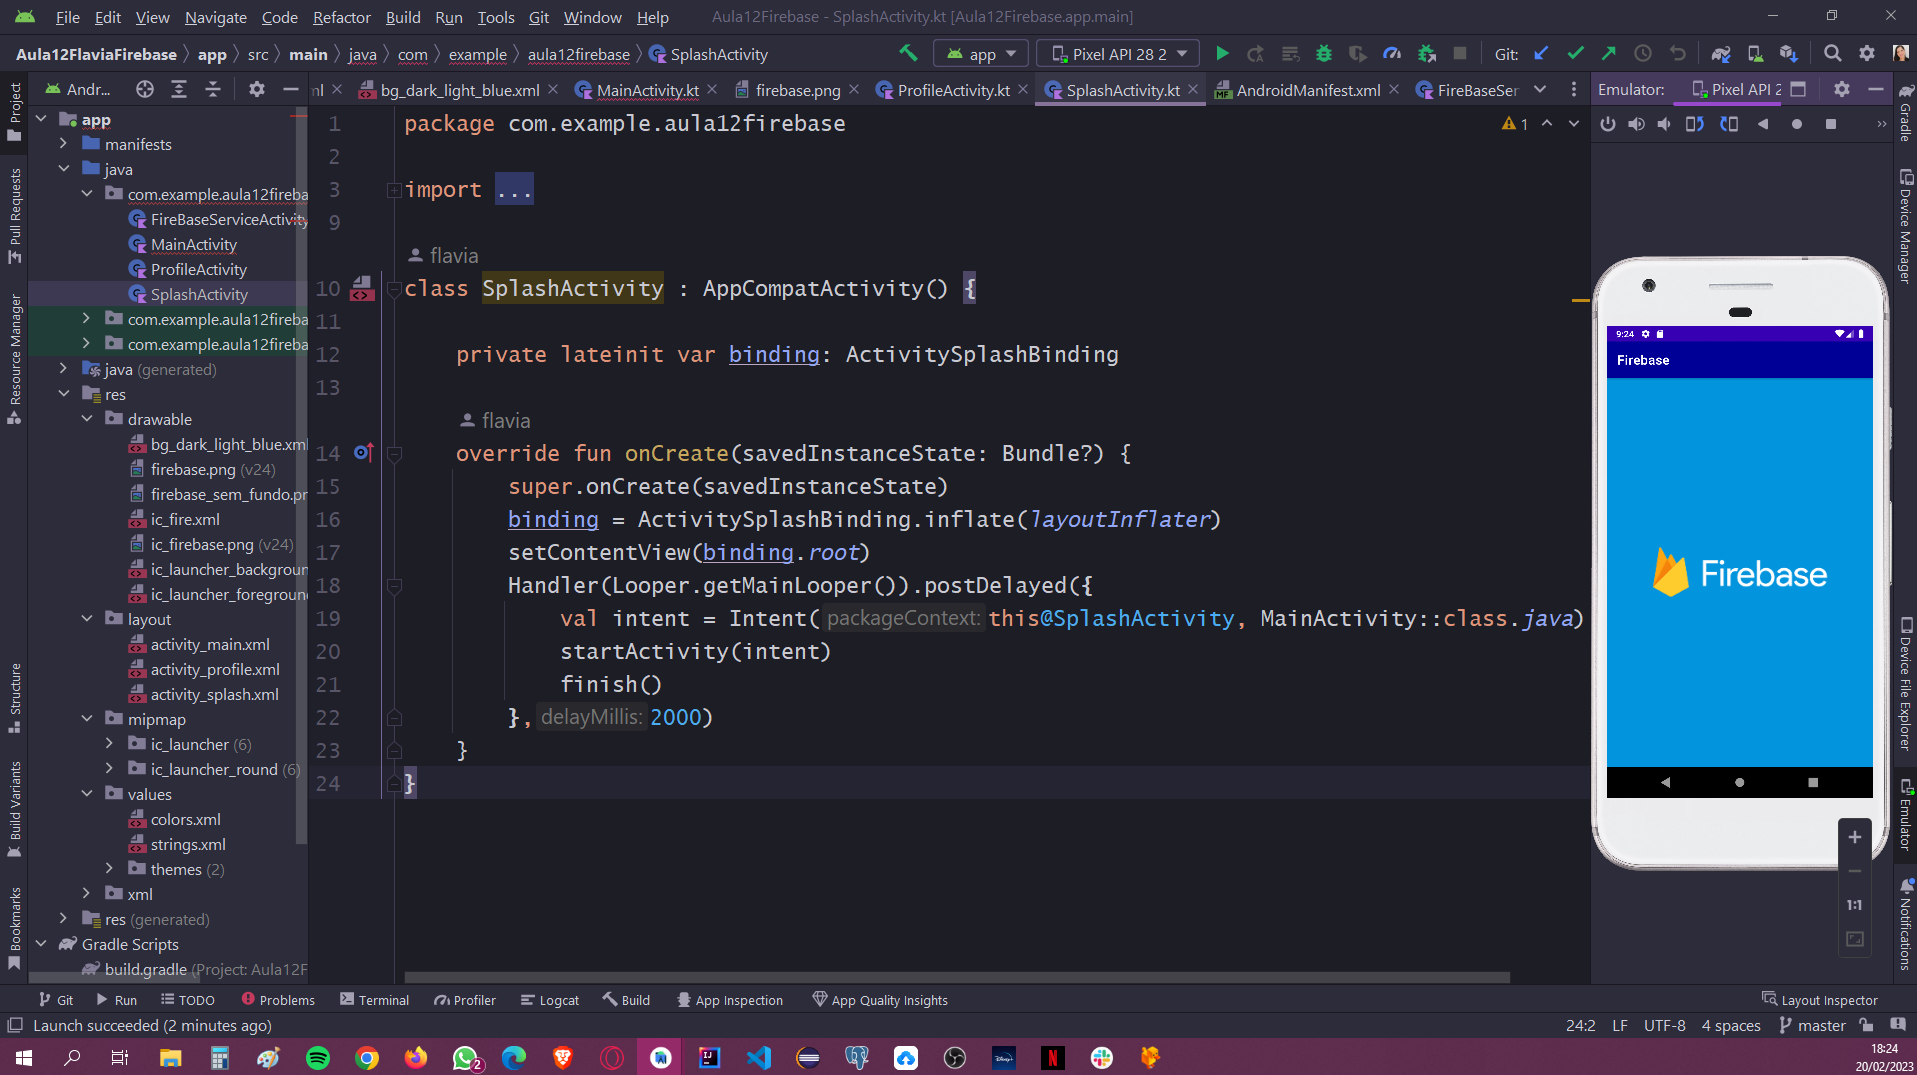Image resolution: width=1917 pixels, height=1075 pixels.
Task: Click Git push arrow icon
Action: [x=1608, y=53]
